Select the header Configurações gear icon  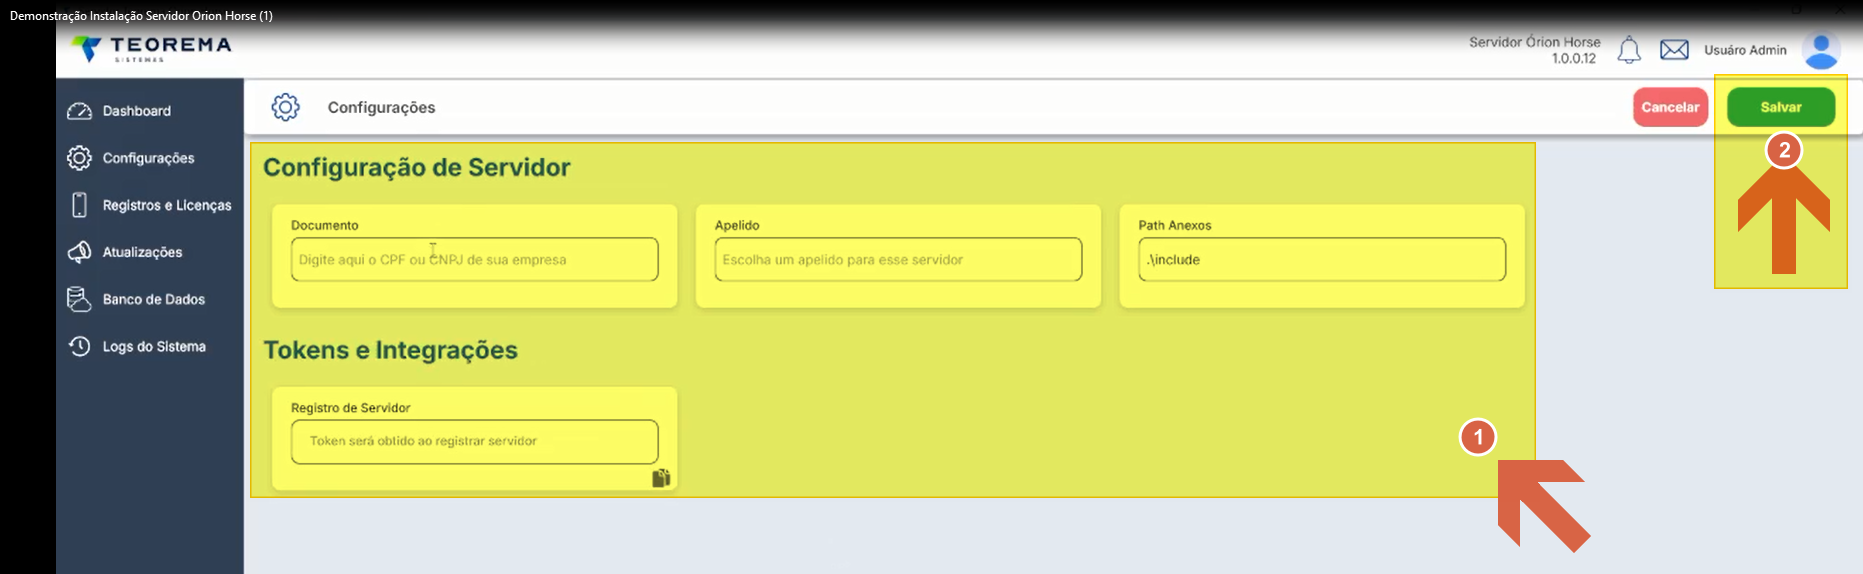[x=286, y=107]
